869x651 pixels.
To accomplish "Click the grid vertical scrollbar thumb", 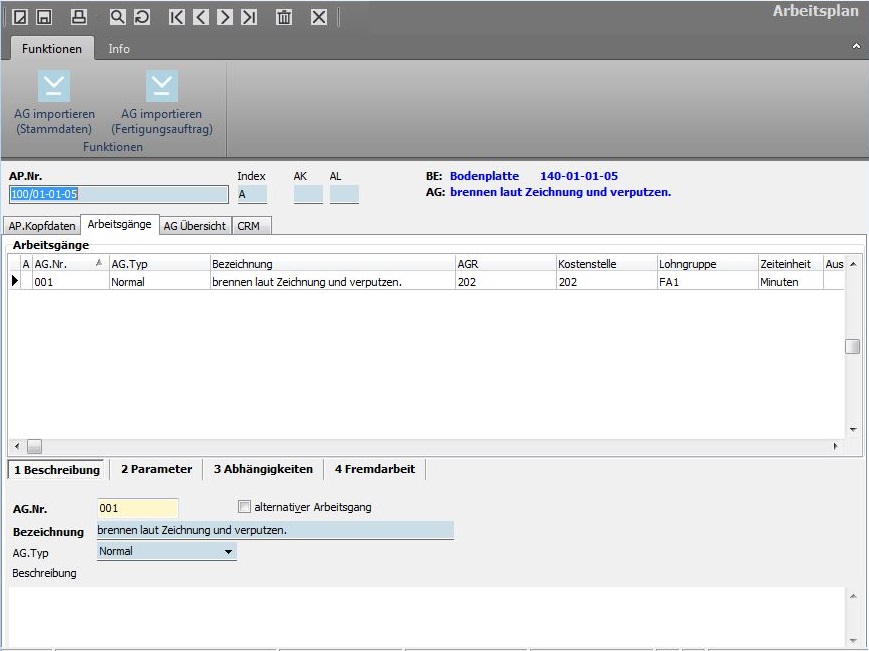I will coord(852,346).
